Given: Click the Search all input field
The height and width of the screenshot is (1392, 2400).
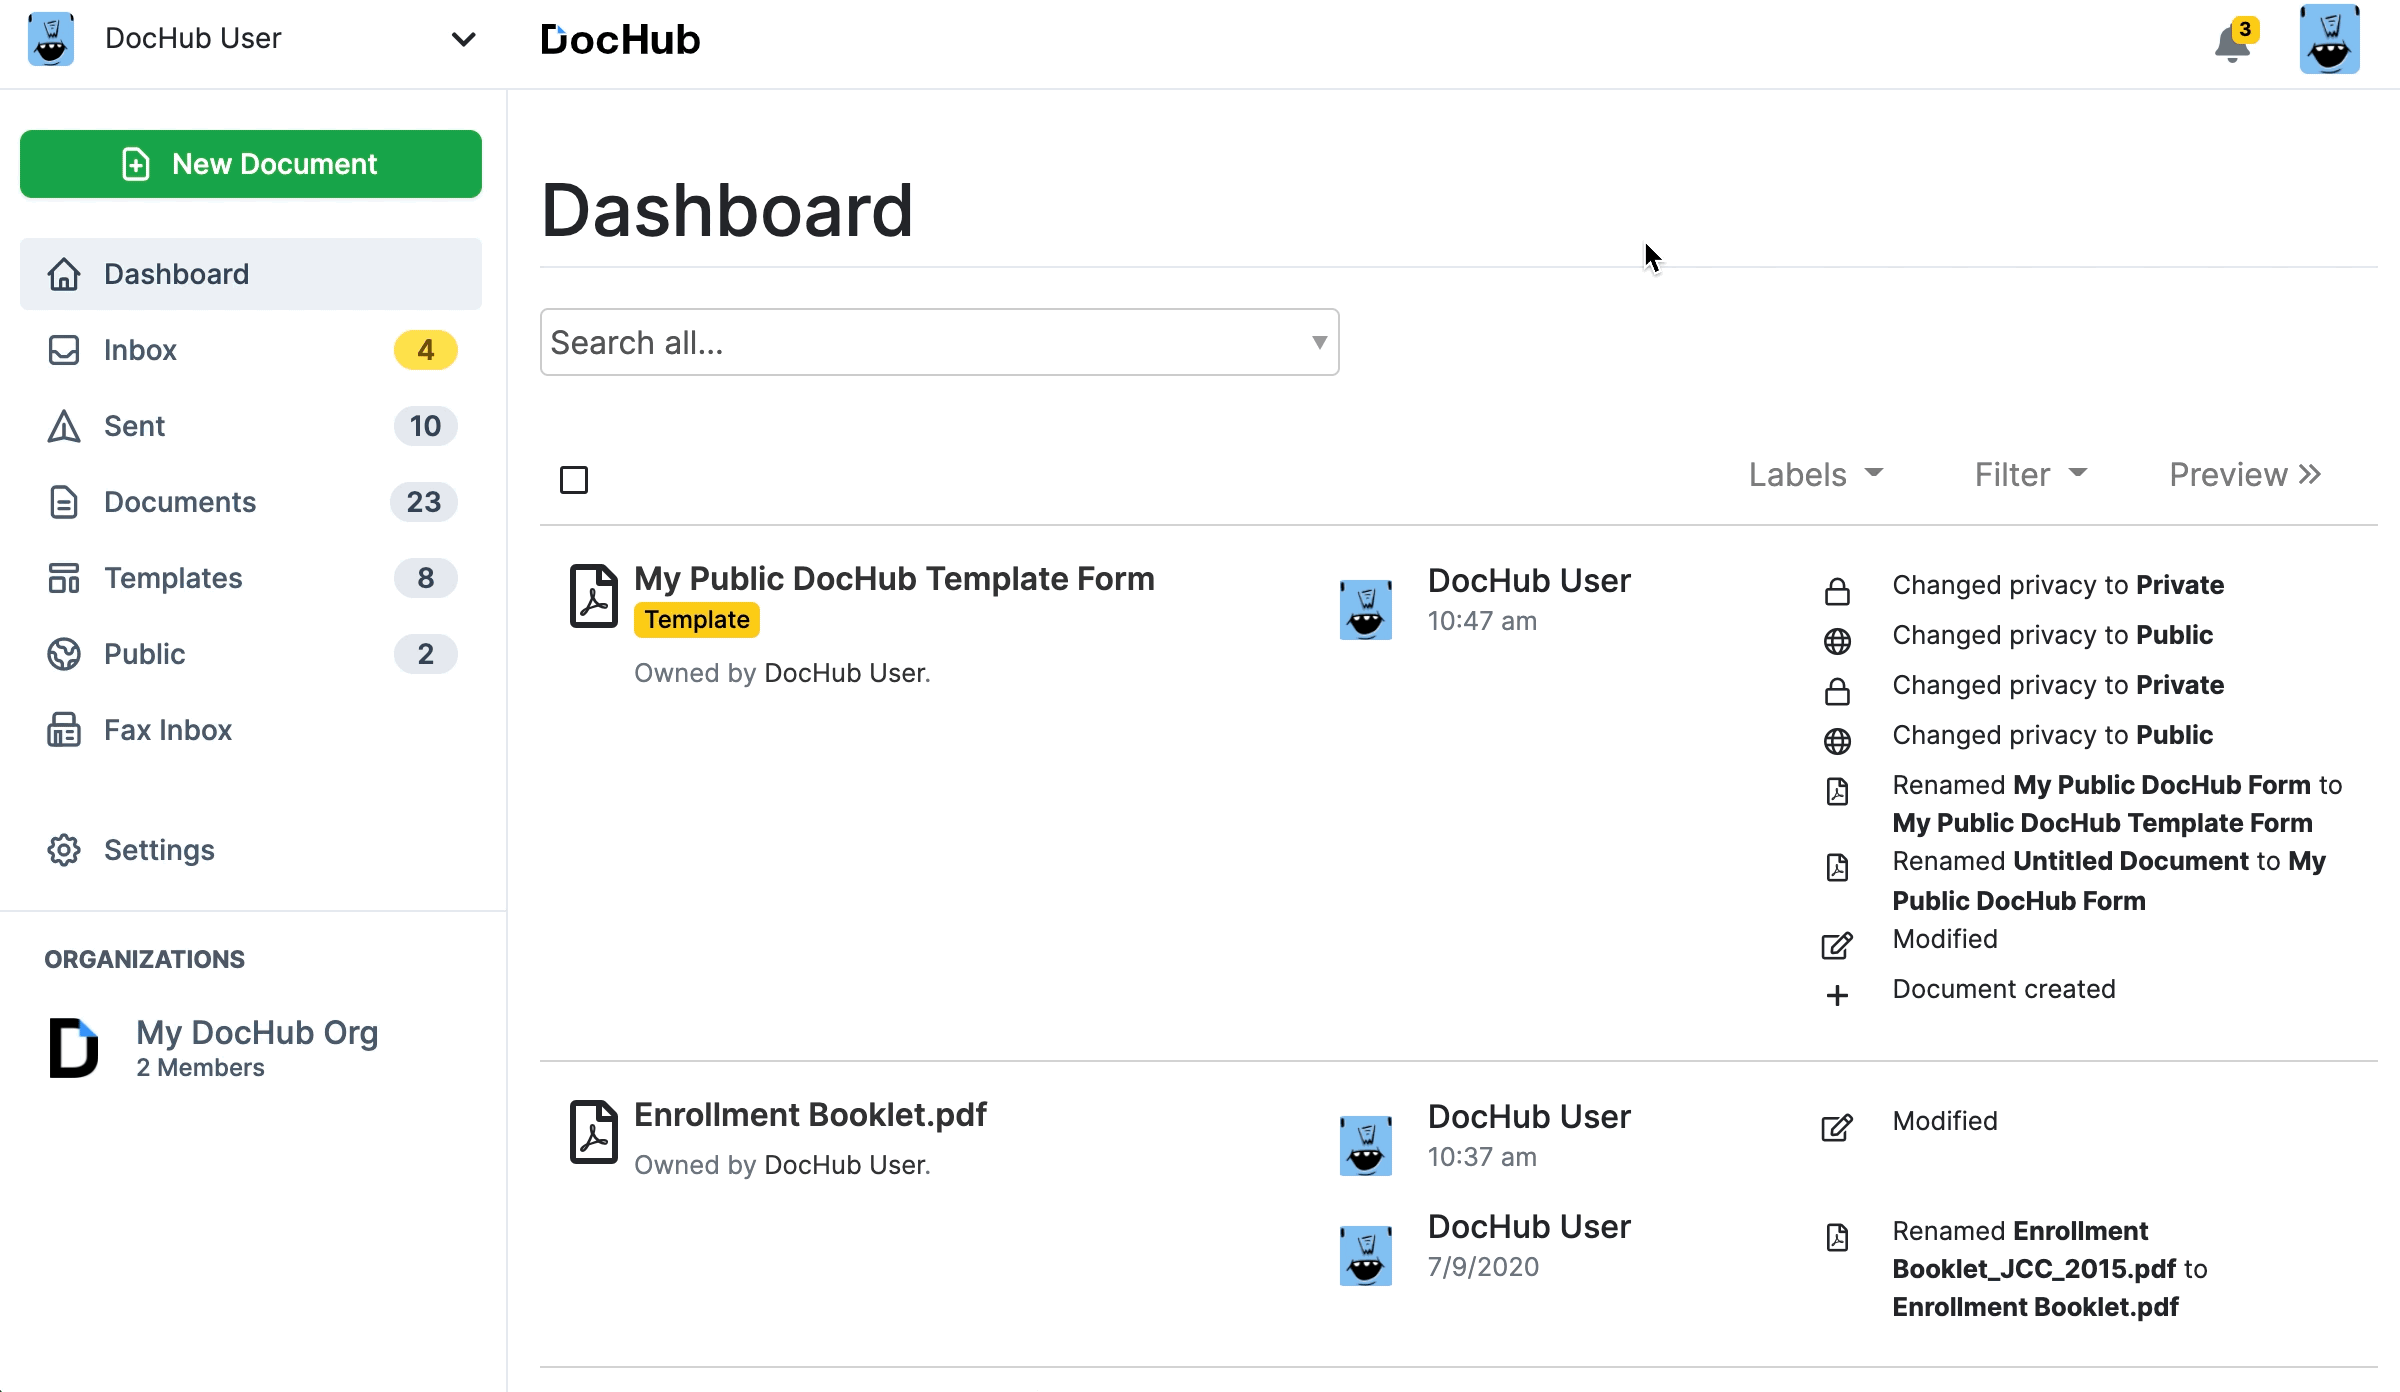Looking at the screenshot, I should coord(939,341).
